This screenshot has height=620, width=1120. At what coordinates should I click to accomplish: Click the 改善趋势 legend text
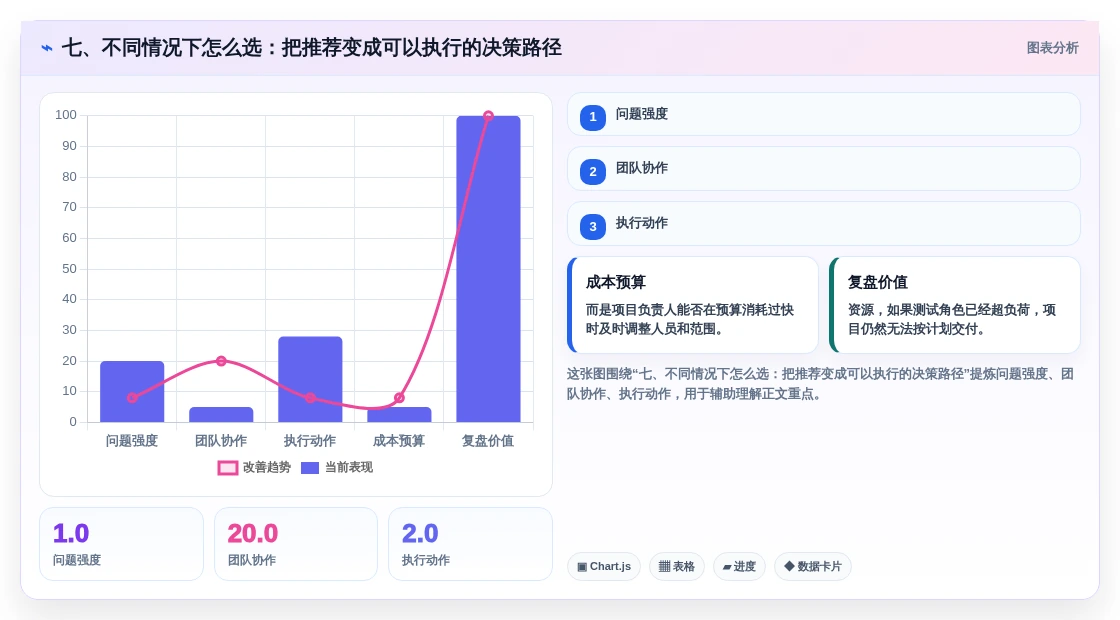(x=267, y=467)
